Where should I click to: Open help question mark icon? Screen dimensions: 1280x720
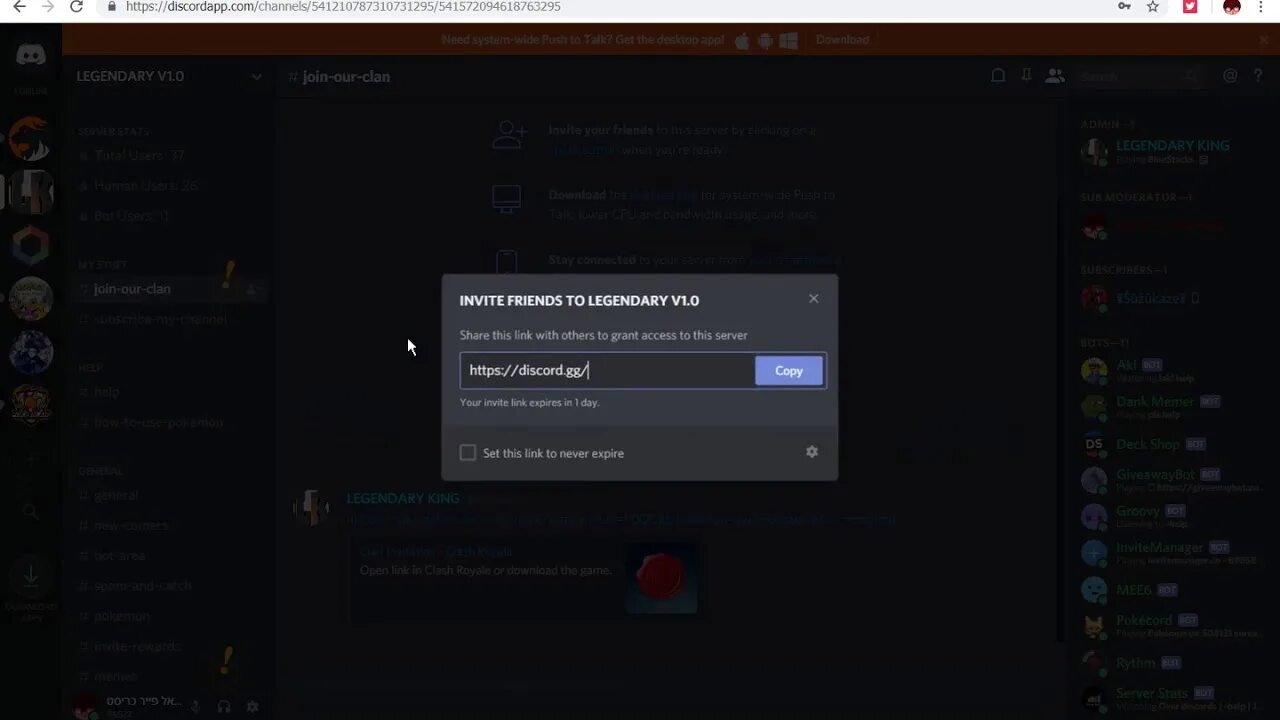[1258, 76]
